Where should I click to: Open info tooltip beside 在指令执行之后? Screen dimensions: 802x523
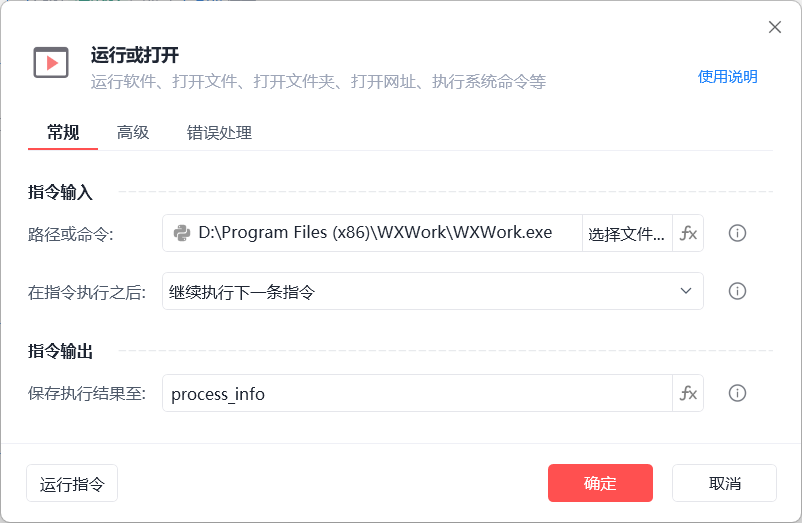tap(737, 291)
